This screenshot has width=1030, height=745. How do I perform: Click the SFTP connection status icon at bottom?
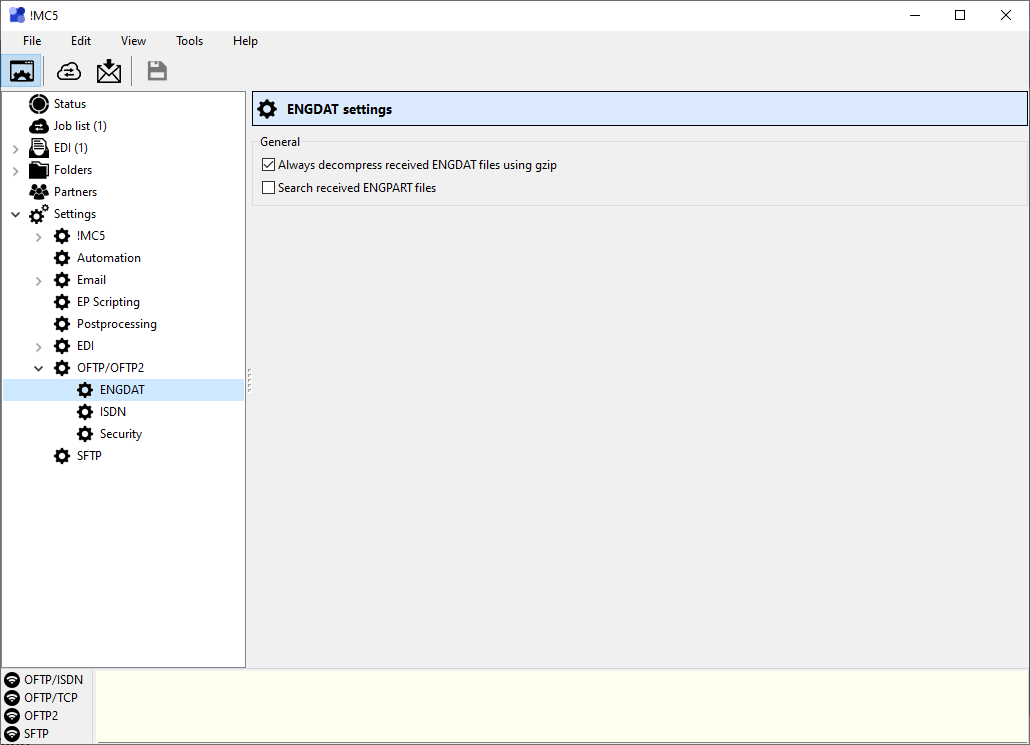12,734
